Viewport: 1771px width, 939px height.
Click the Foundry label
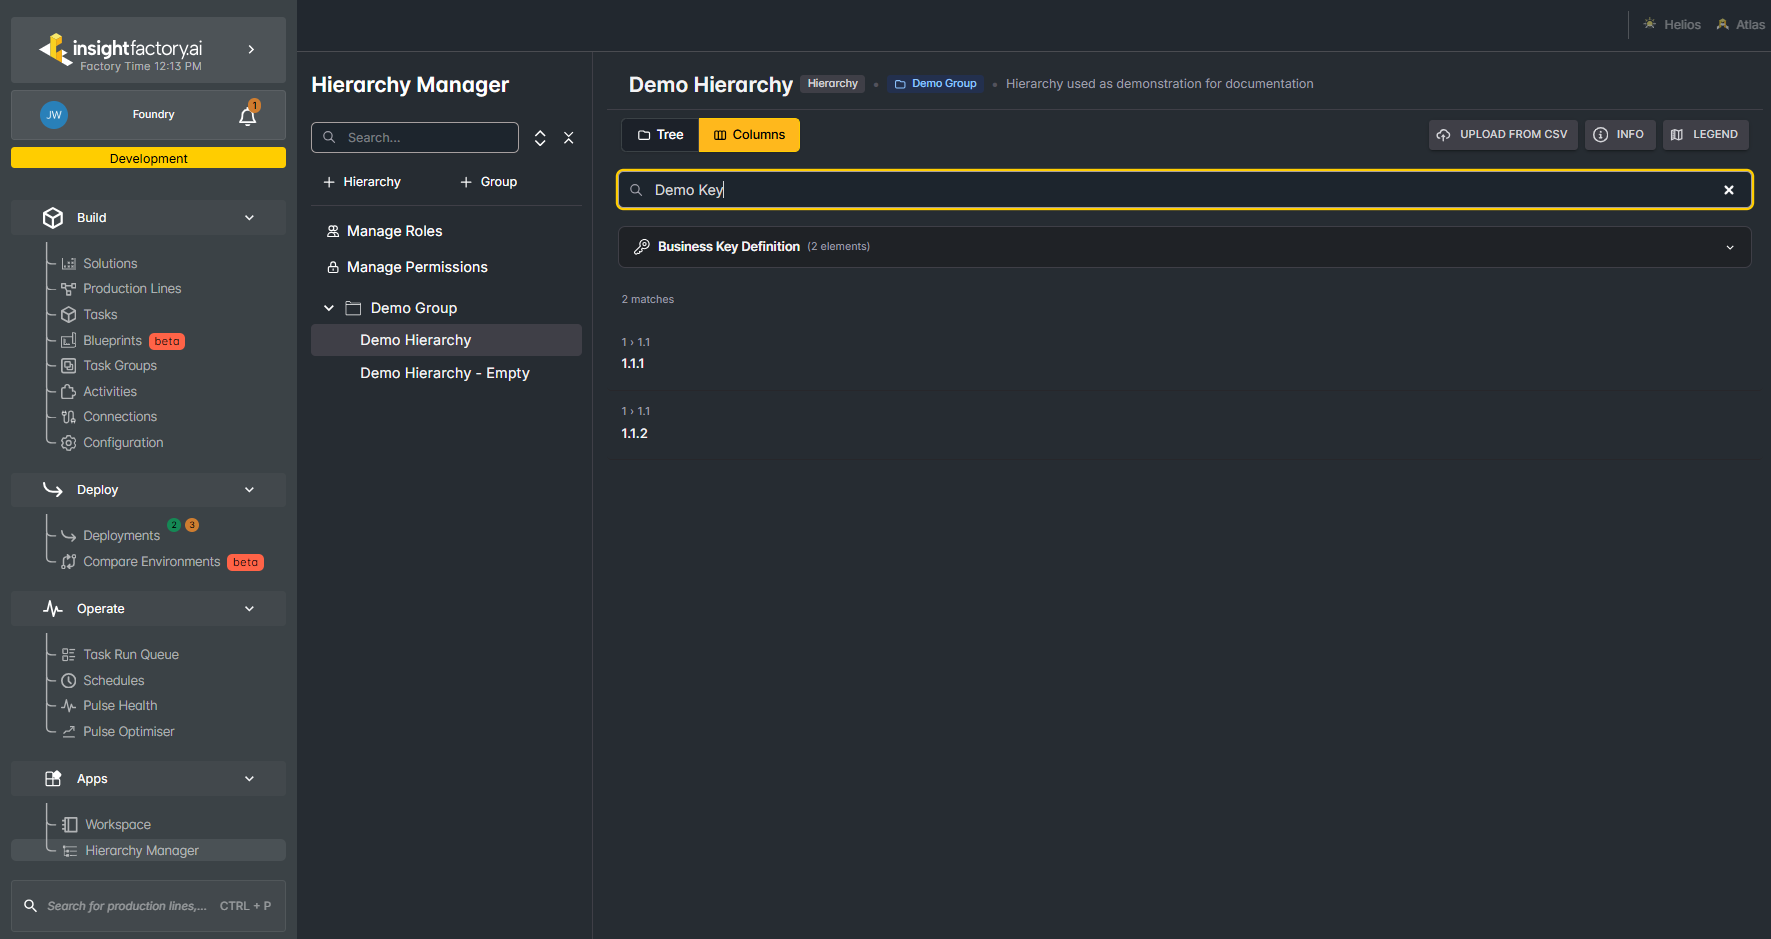pos(153,115)
